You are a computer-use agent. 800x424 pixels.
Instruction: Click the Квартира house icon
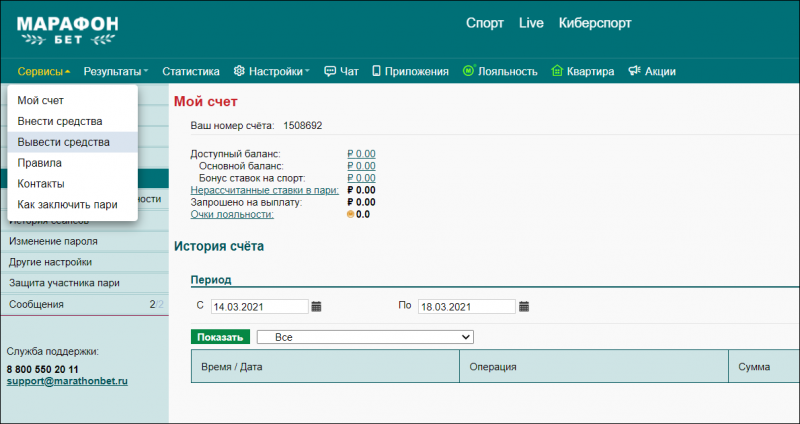click(x=557, y=71)
